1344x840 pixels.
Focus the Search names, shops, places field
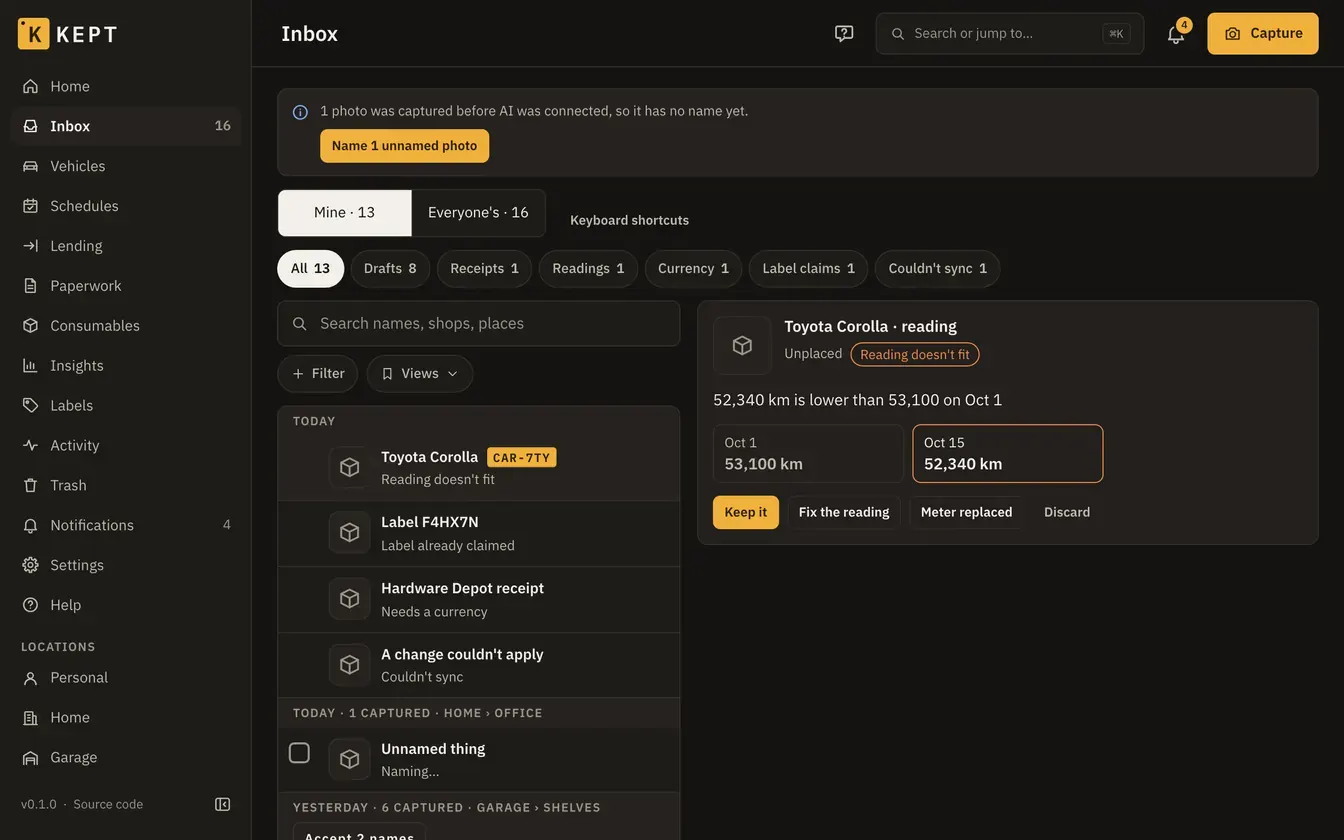[x=479, y=324]
